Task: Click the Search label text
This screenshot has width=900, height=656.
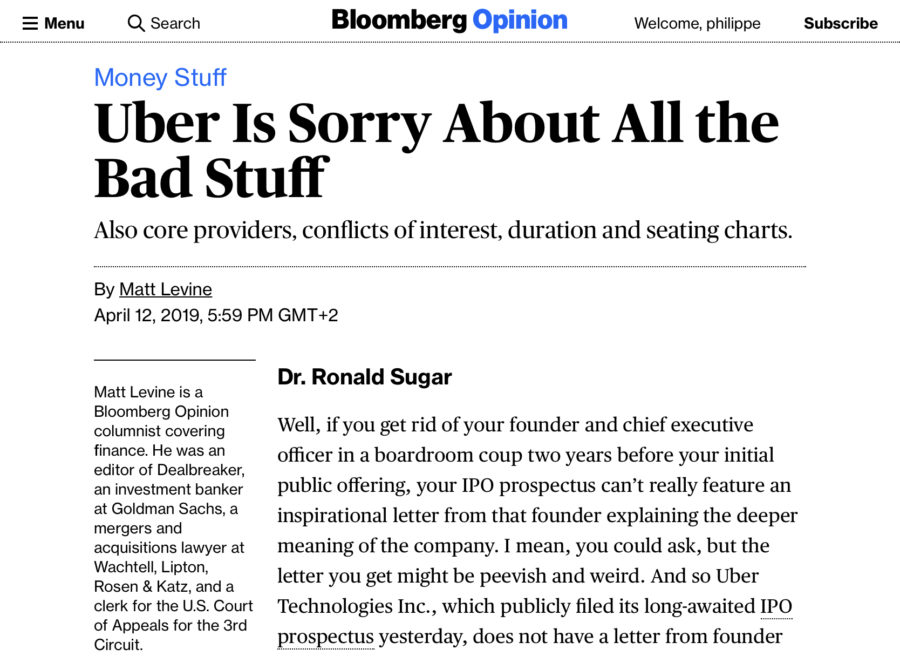Action: click(175, 22)
